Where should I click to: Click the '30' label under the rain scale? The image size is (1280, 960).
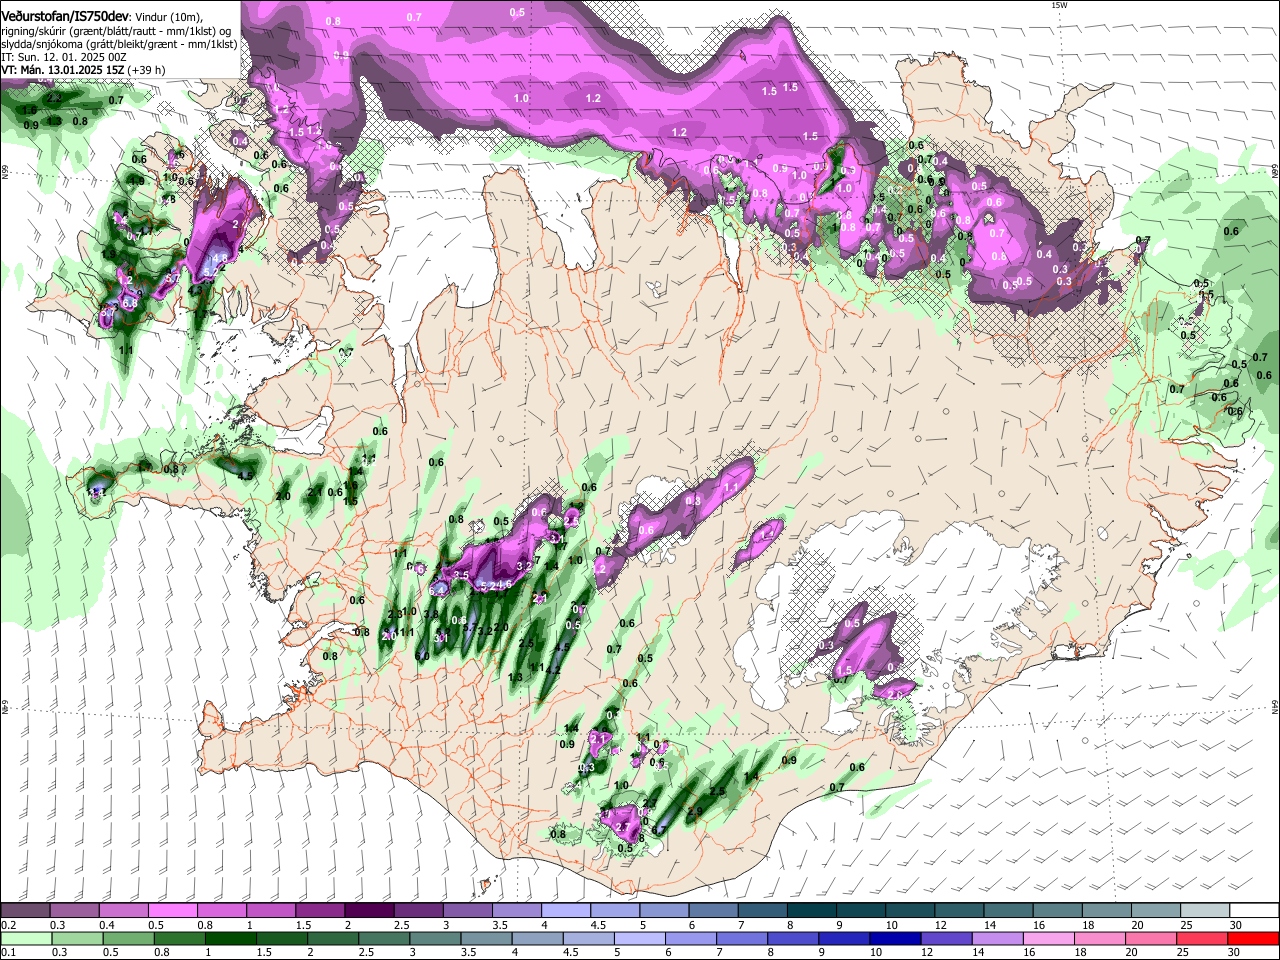pos(1233,952)
